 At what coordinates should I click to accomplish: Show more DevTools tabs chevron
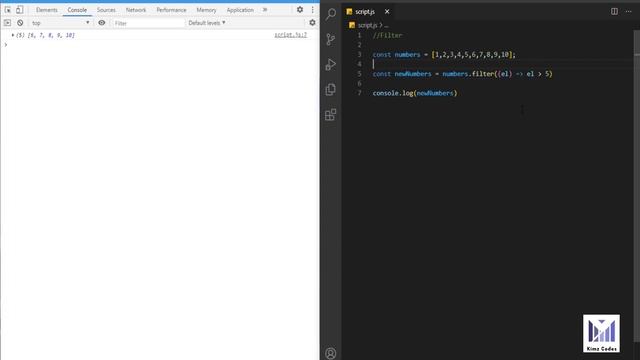click(x=265, y=10)
